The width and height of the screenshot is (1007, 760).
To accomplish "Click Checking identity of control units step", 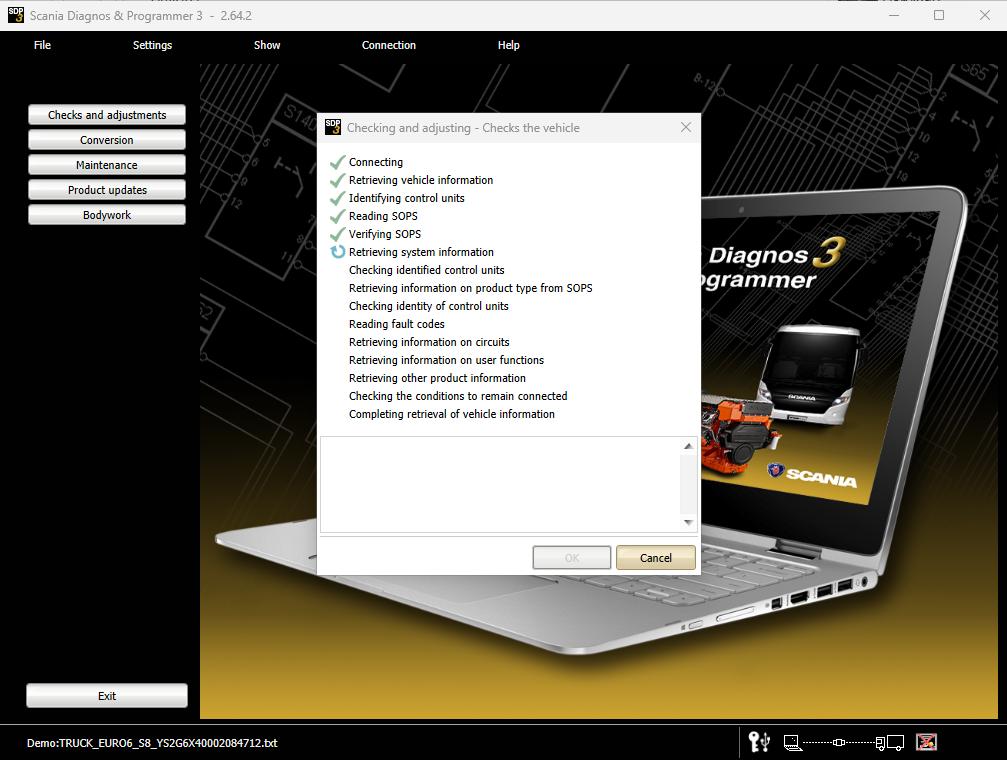I will (x=428, y=306).
